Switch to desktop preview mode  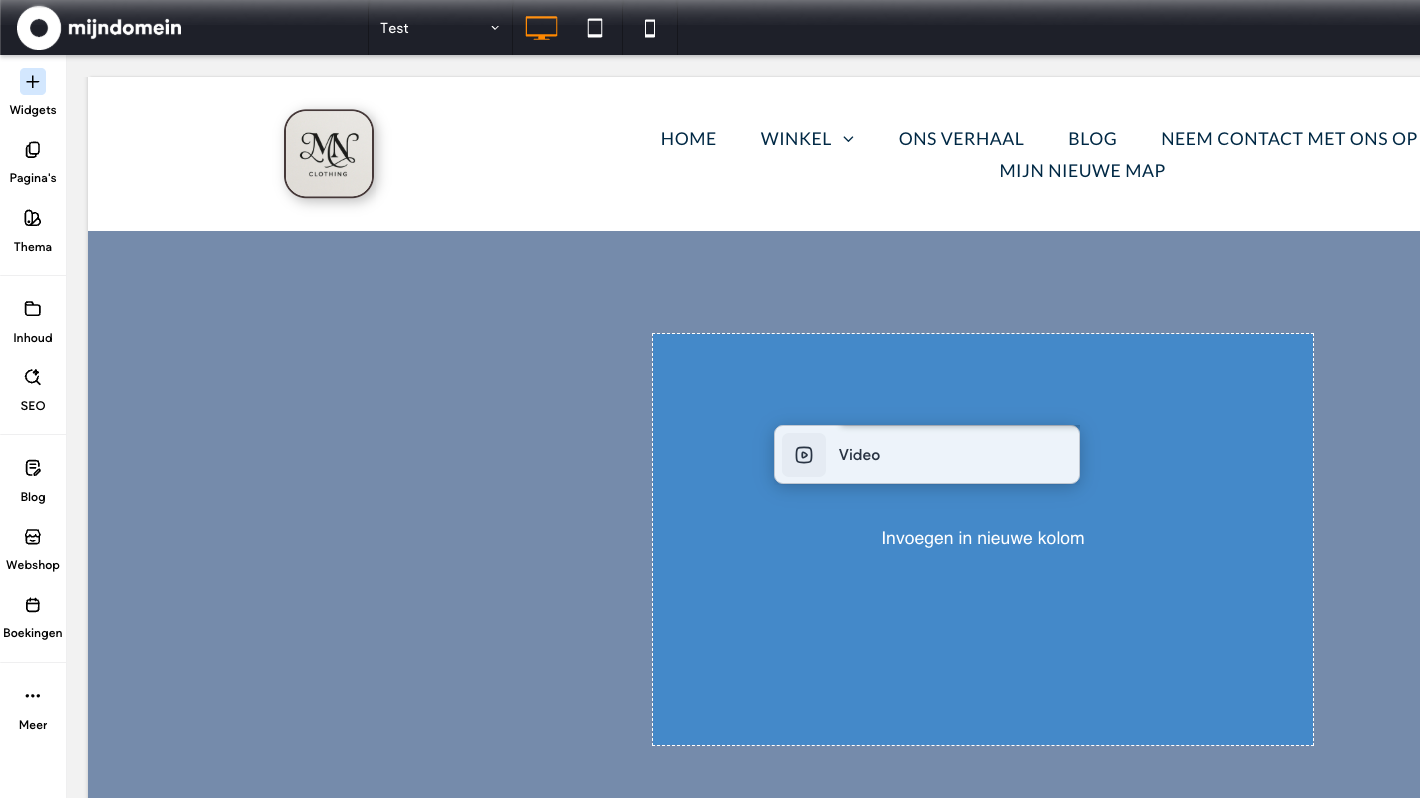[x=541, y=28]
